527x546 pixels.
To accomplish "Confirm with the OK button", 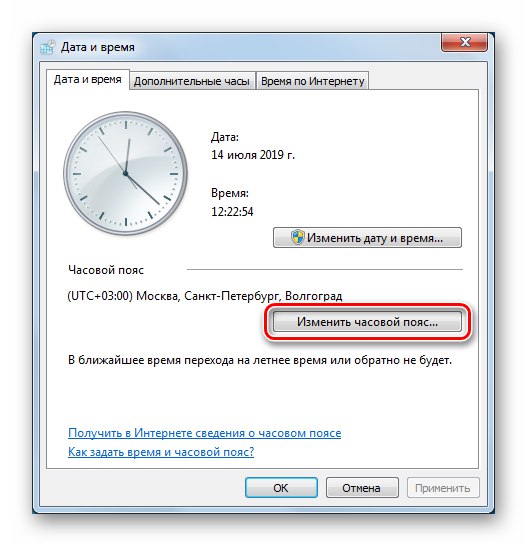I will point(281,488).
